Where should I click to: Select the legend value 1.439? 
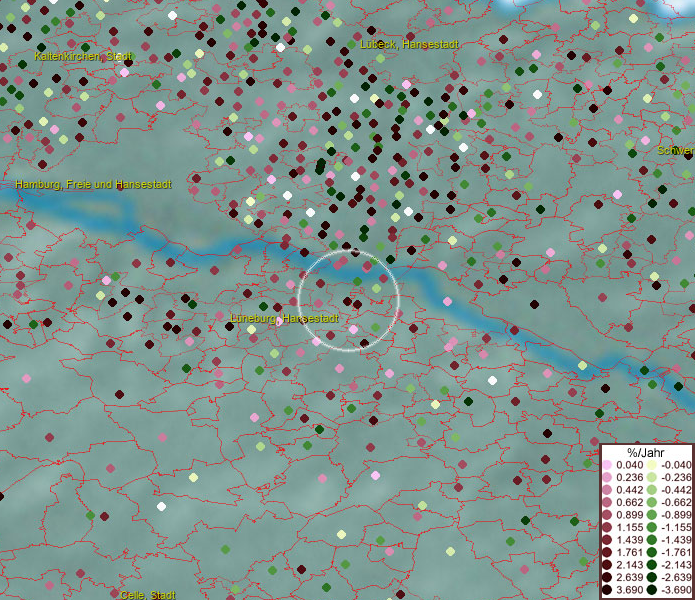[x=630, y=540]
